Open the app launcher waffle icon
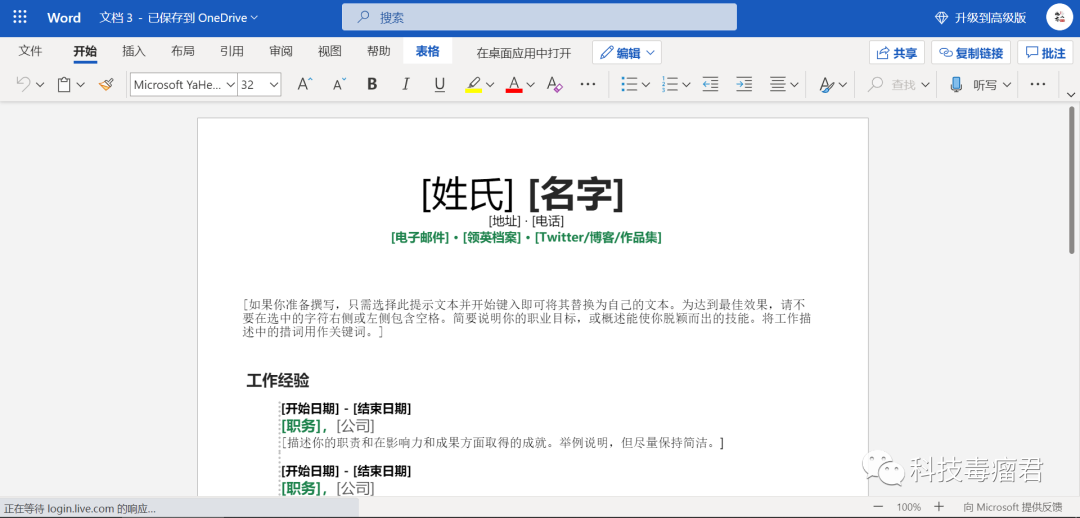This screenshot has height=518, width=1080. pos(20,18)
